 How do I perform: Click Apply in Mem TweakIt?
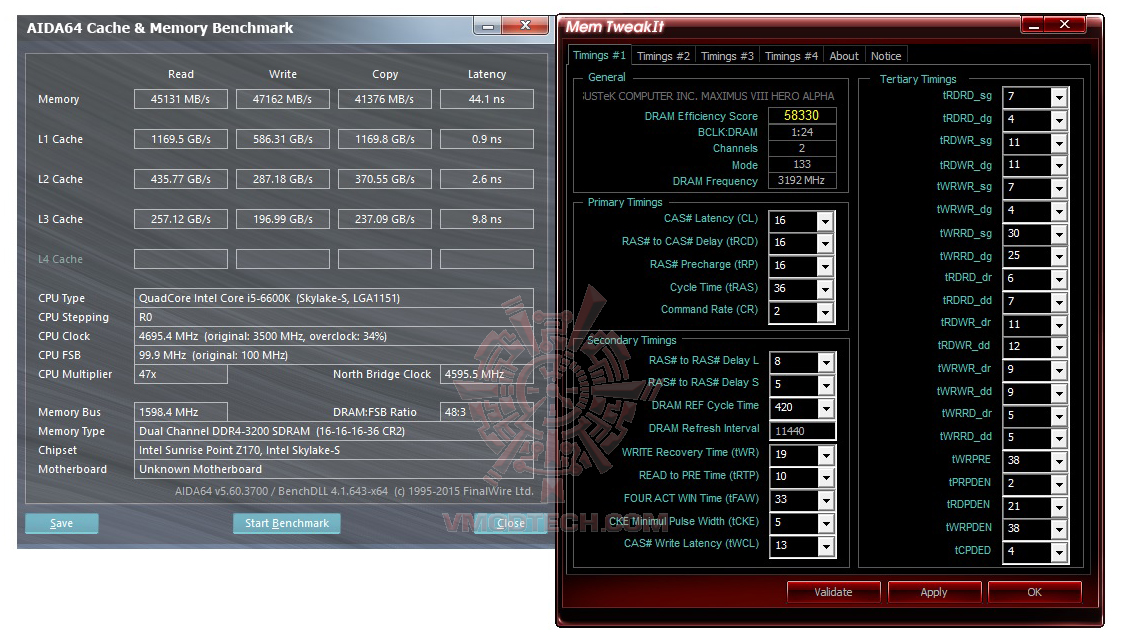point(934,592)
